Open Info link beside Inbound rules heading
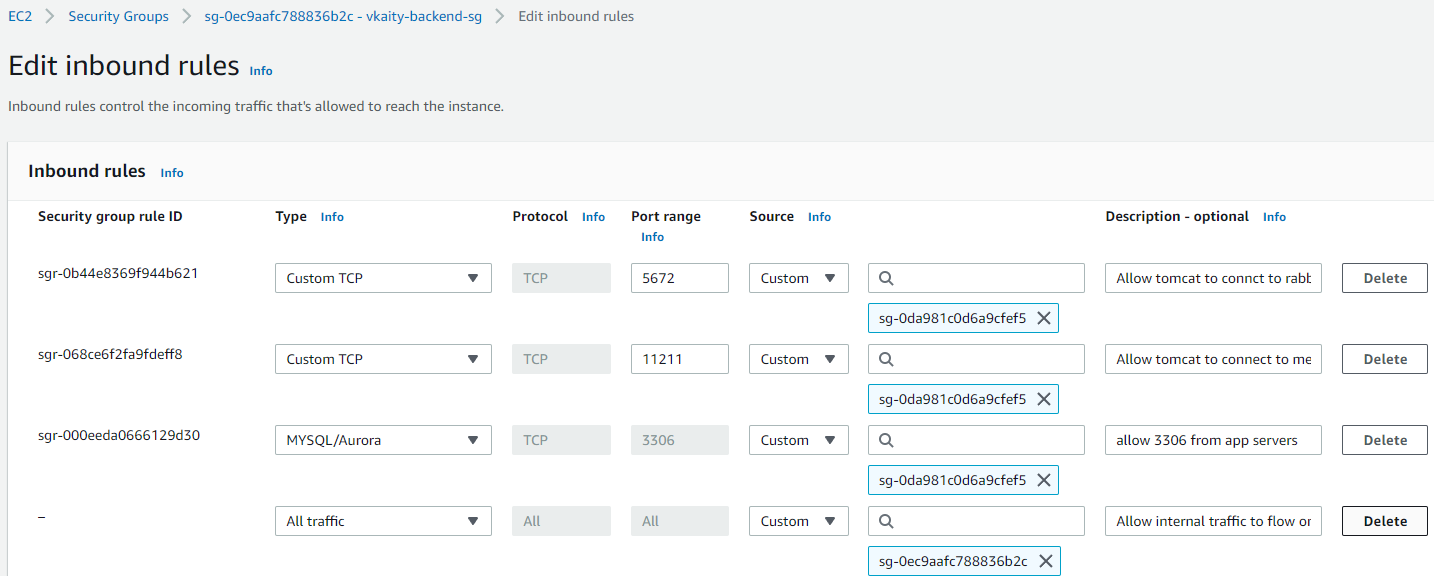Screen dimensions: 1434x576 (x=172, y=173)
